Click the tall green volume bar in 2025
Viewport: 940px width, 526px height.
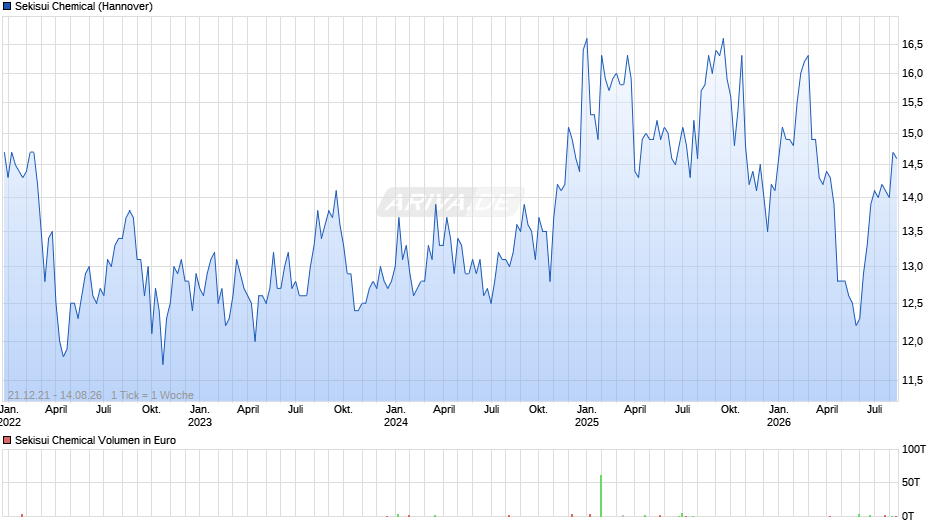click(x=601, y=496)
